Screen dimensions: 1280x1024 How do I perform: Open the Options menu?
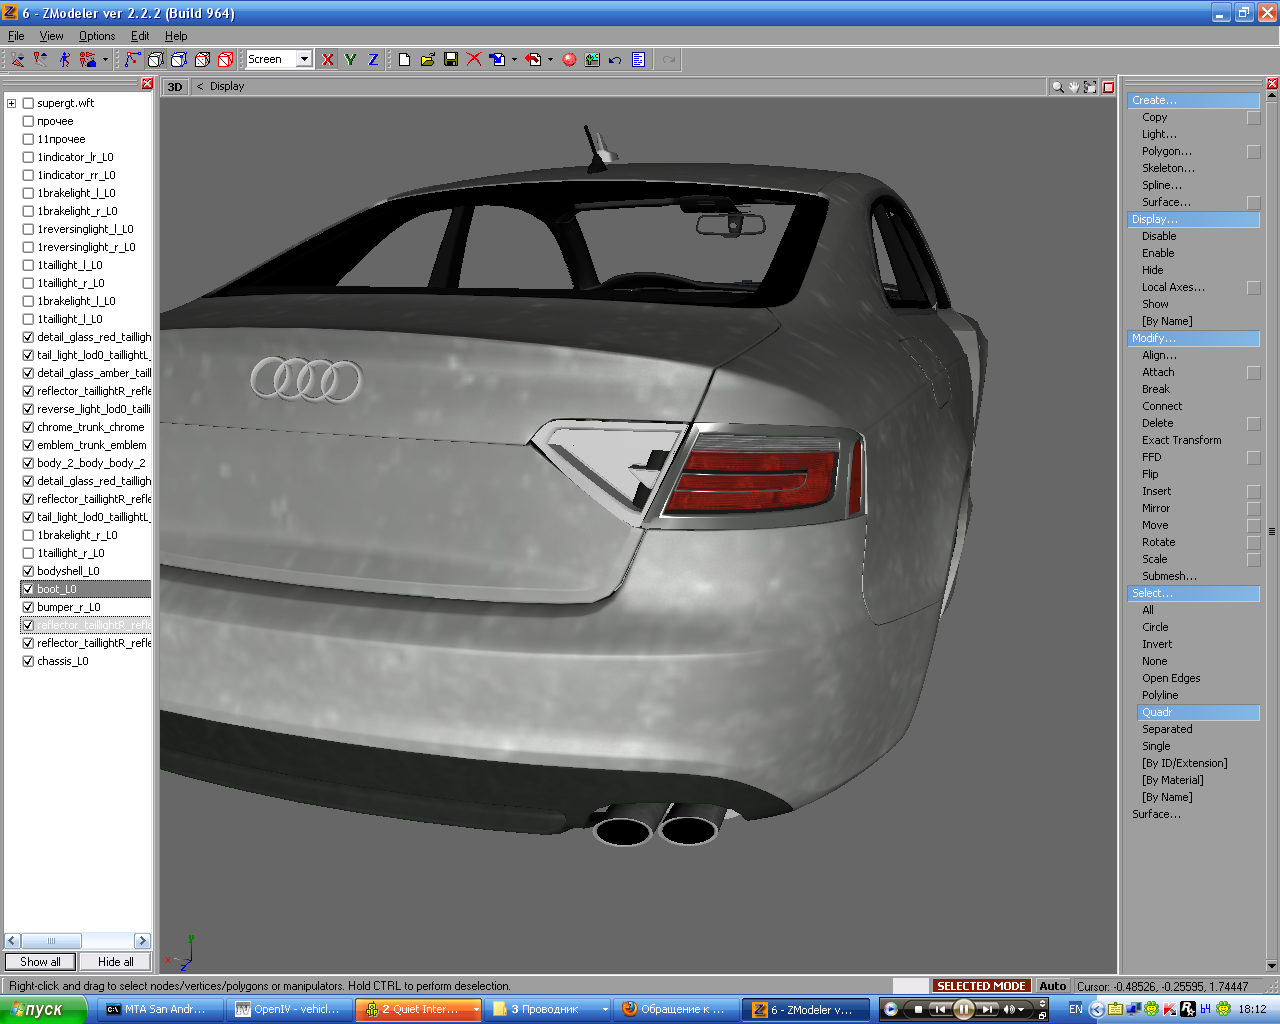(x=97, y=36)
